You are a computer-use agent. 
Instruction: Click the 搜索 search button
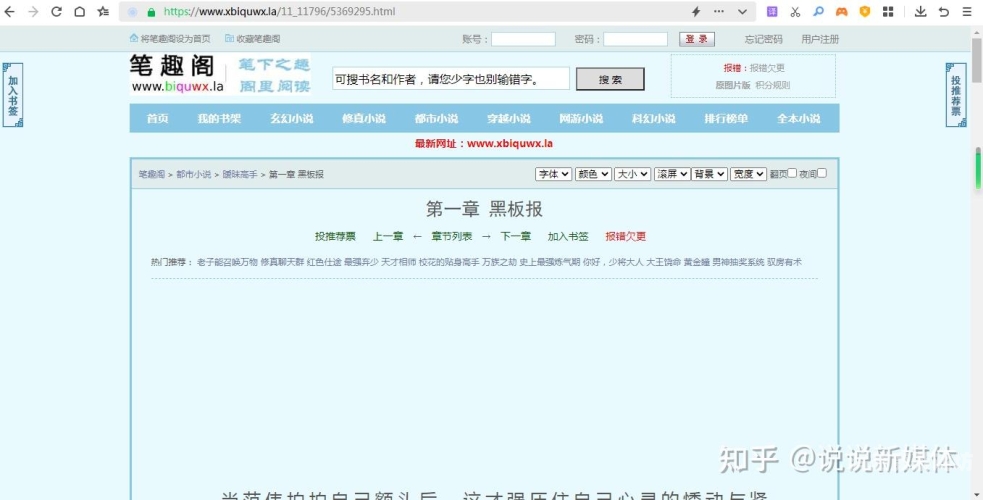point(610,79)
